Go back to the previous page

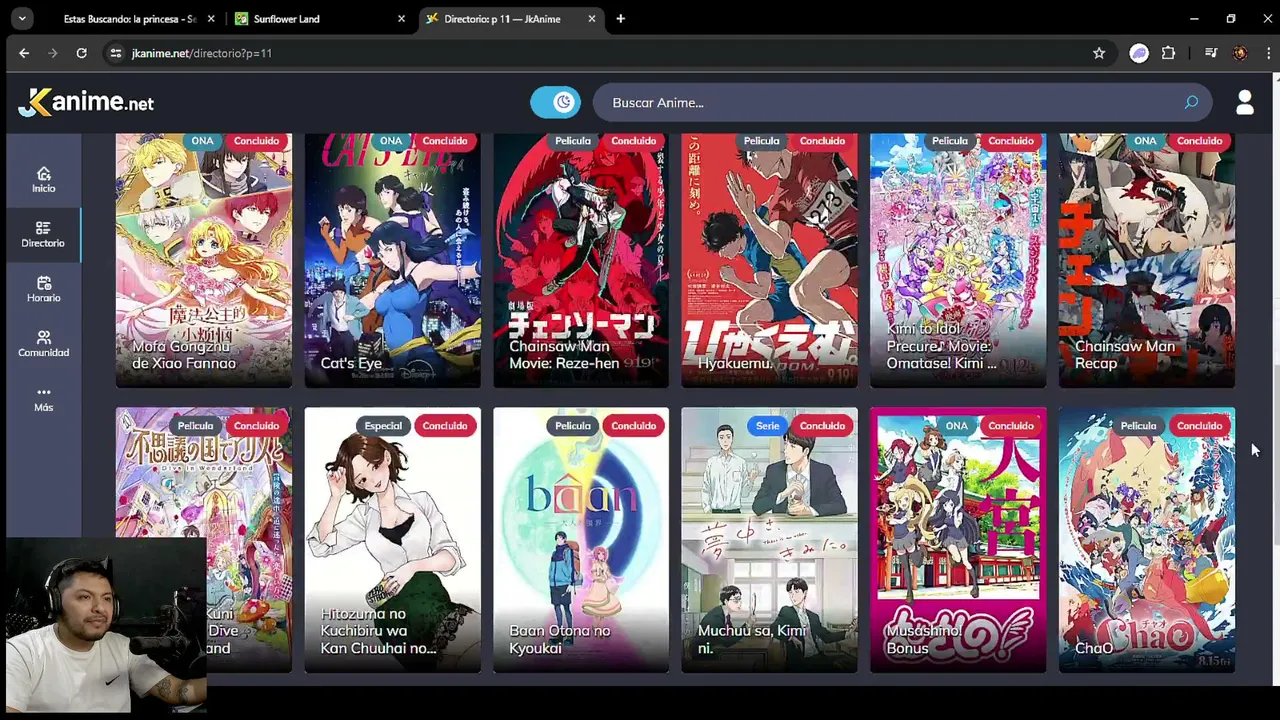click(24, 53)
